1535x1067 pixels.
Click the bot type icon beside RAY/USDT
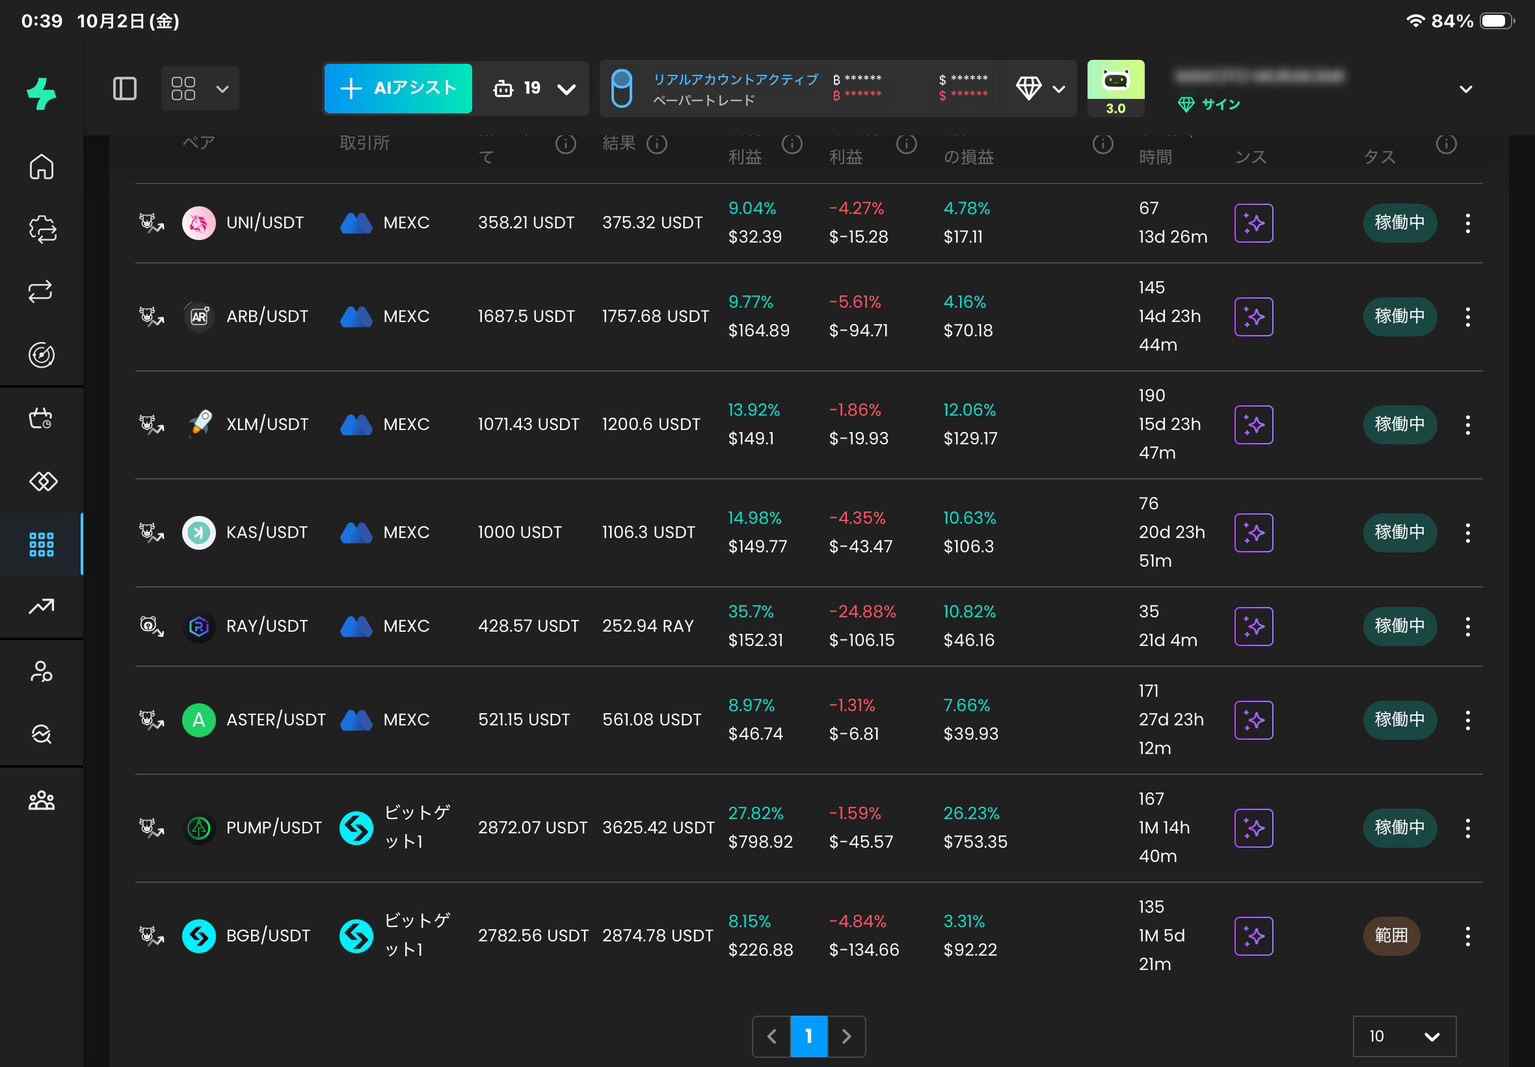(x=151, y=627)
